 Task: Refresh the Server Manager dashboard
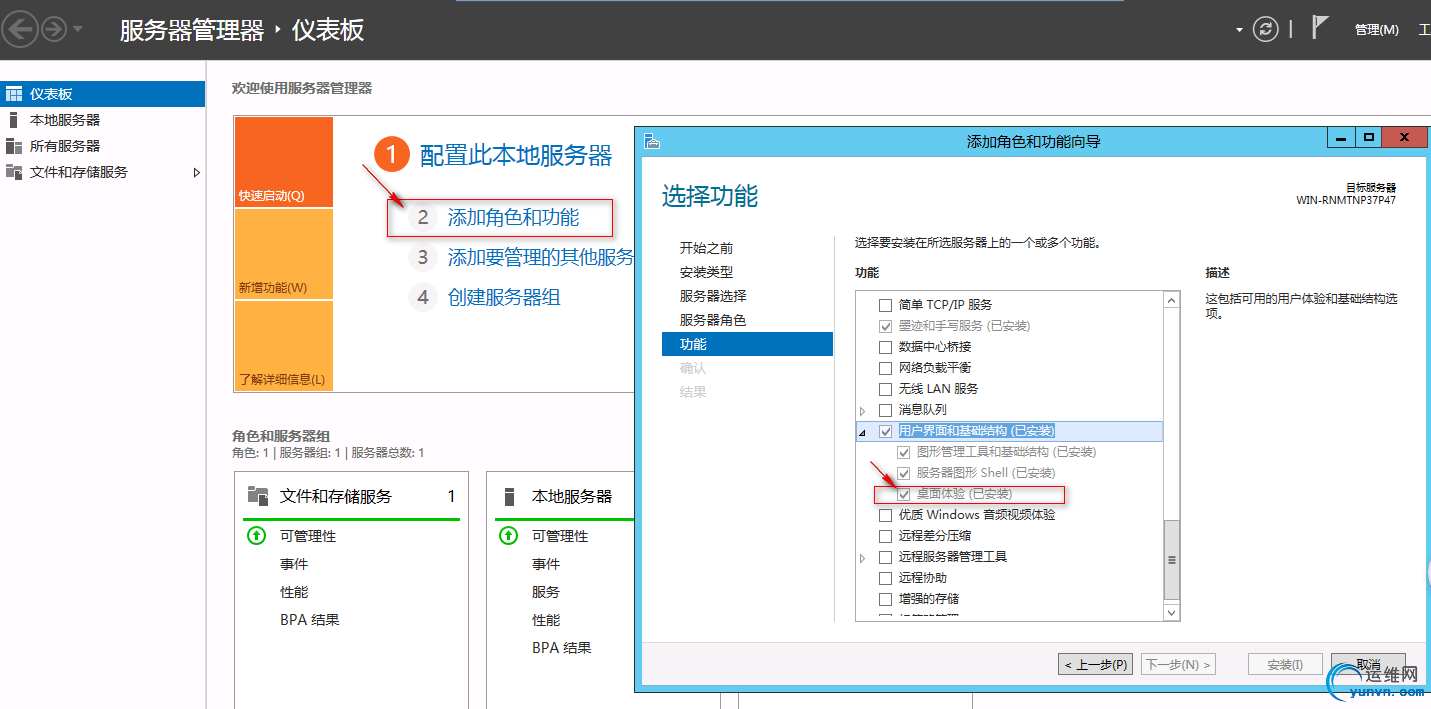(1266, 29)
